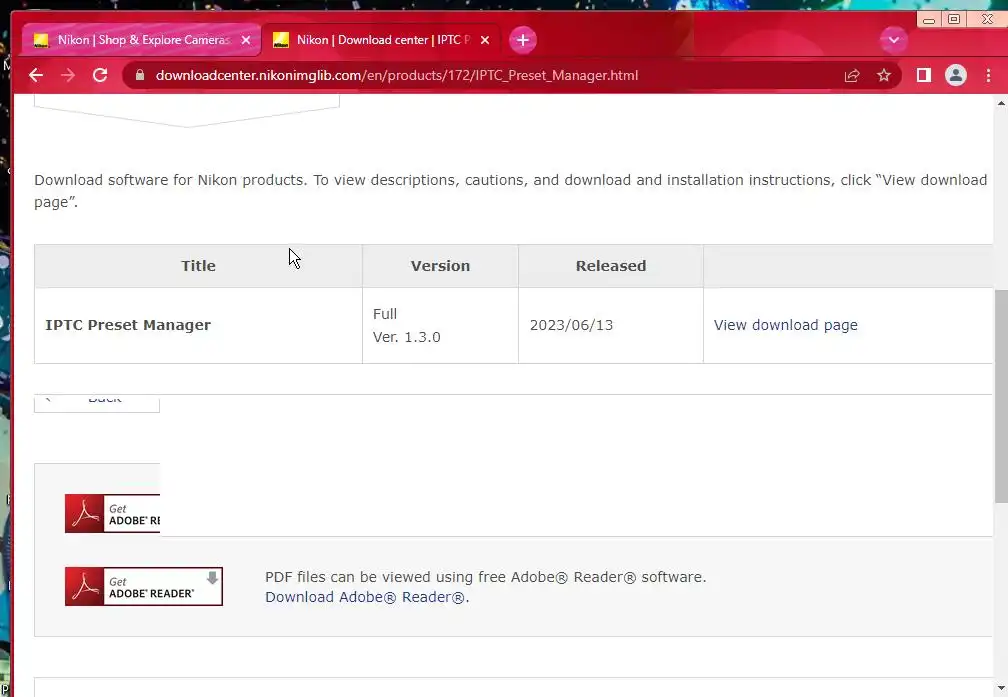Click the 2023/06/13 release date
The height and width of the screenshot is (697, 1008).
572,325
